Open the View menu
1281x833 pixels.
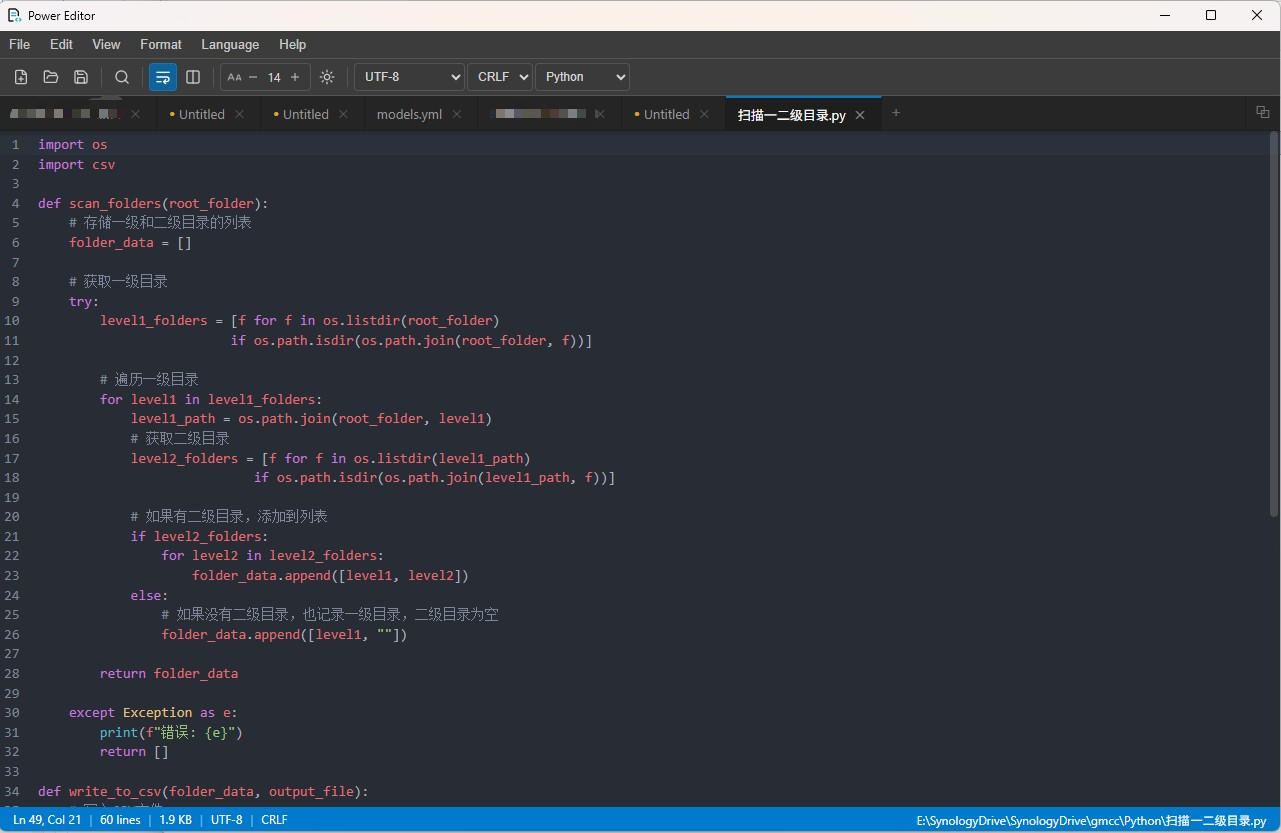coord(106,44)
